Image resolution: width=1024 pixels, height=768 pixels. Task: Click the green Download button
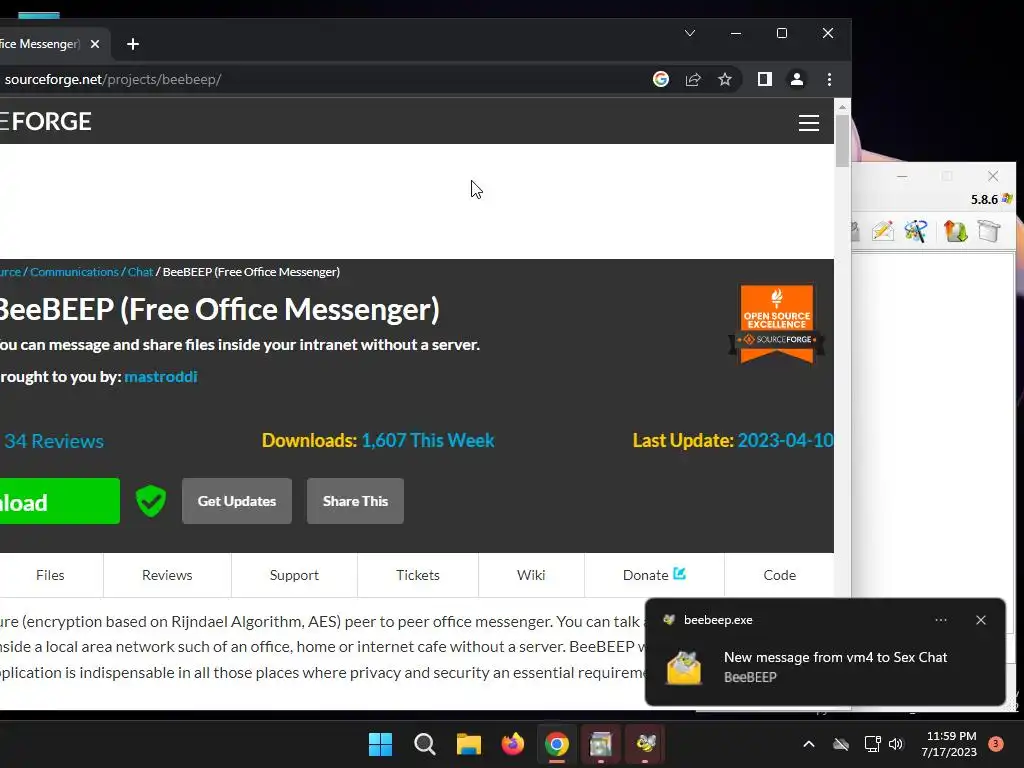pyautogui.click(x=59, y=501)
